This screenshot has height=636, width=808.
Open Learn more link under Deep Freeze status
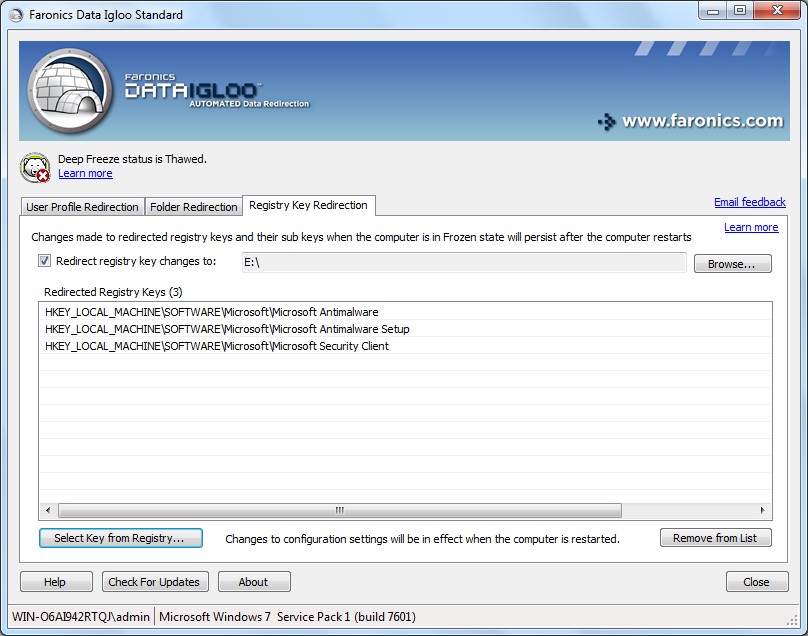coord(85,174)
